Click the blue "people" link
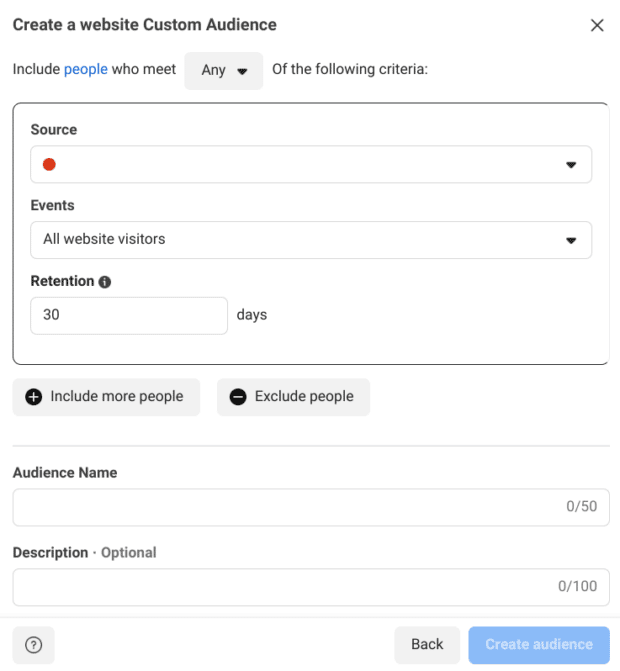Screen dimensions: 620x671 point(86,70)
